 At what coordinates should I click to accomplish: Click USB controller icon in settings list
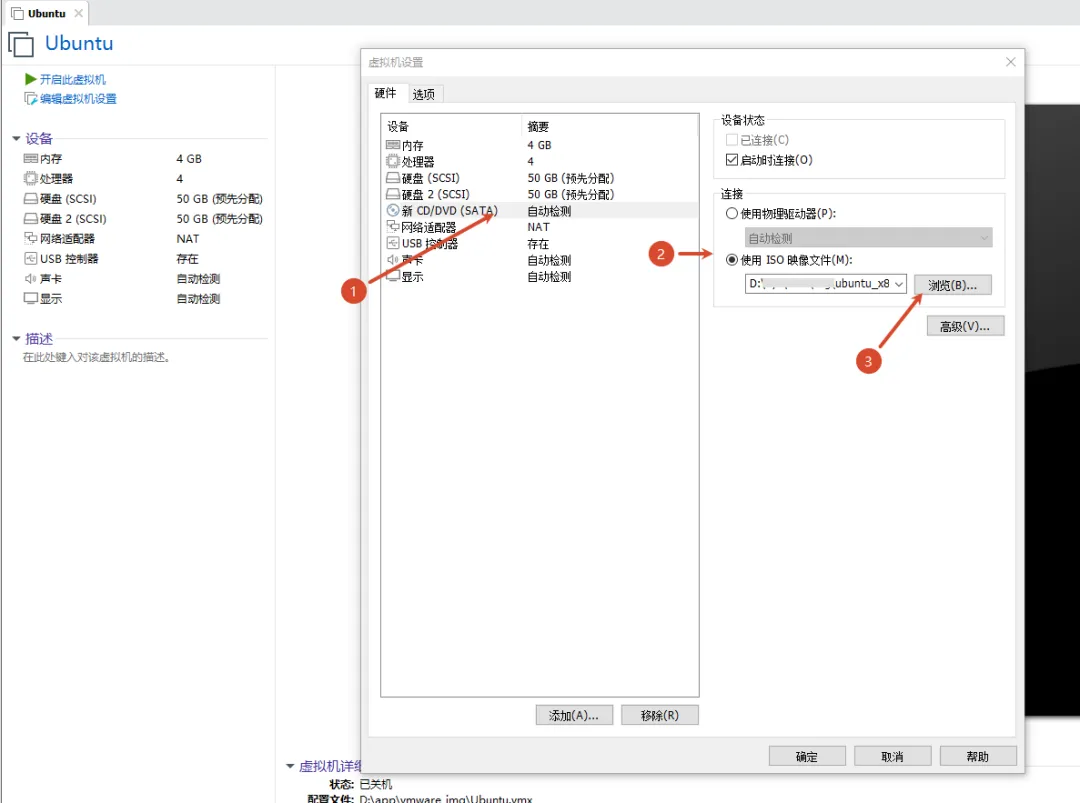(x=393, y=243)
